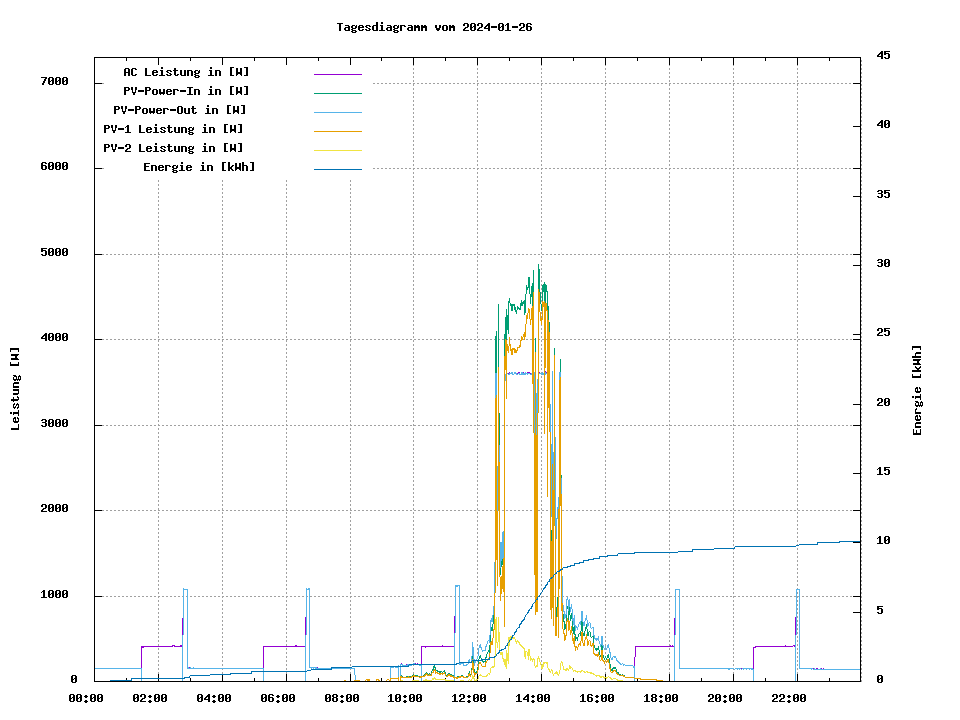The height and width of the screenshot is (720, 960).
Task: Select the PV-Power-Out legend label
Action: pos(180,110)
